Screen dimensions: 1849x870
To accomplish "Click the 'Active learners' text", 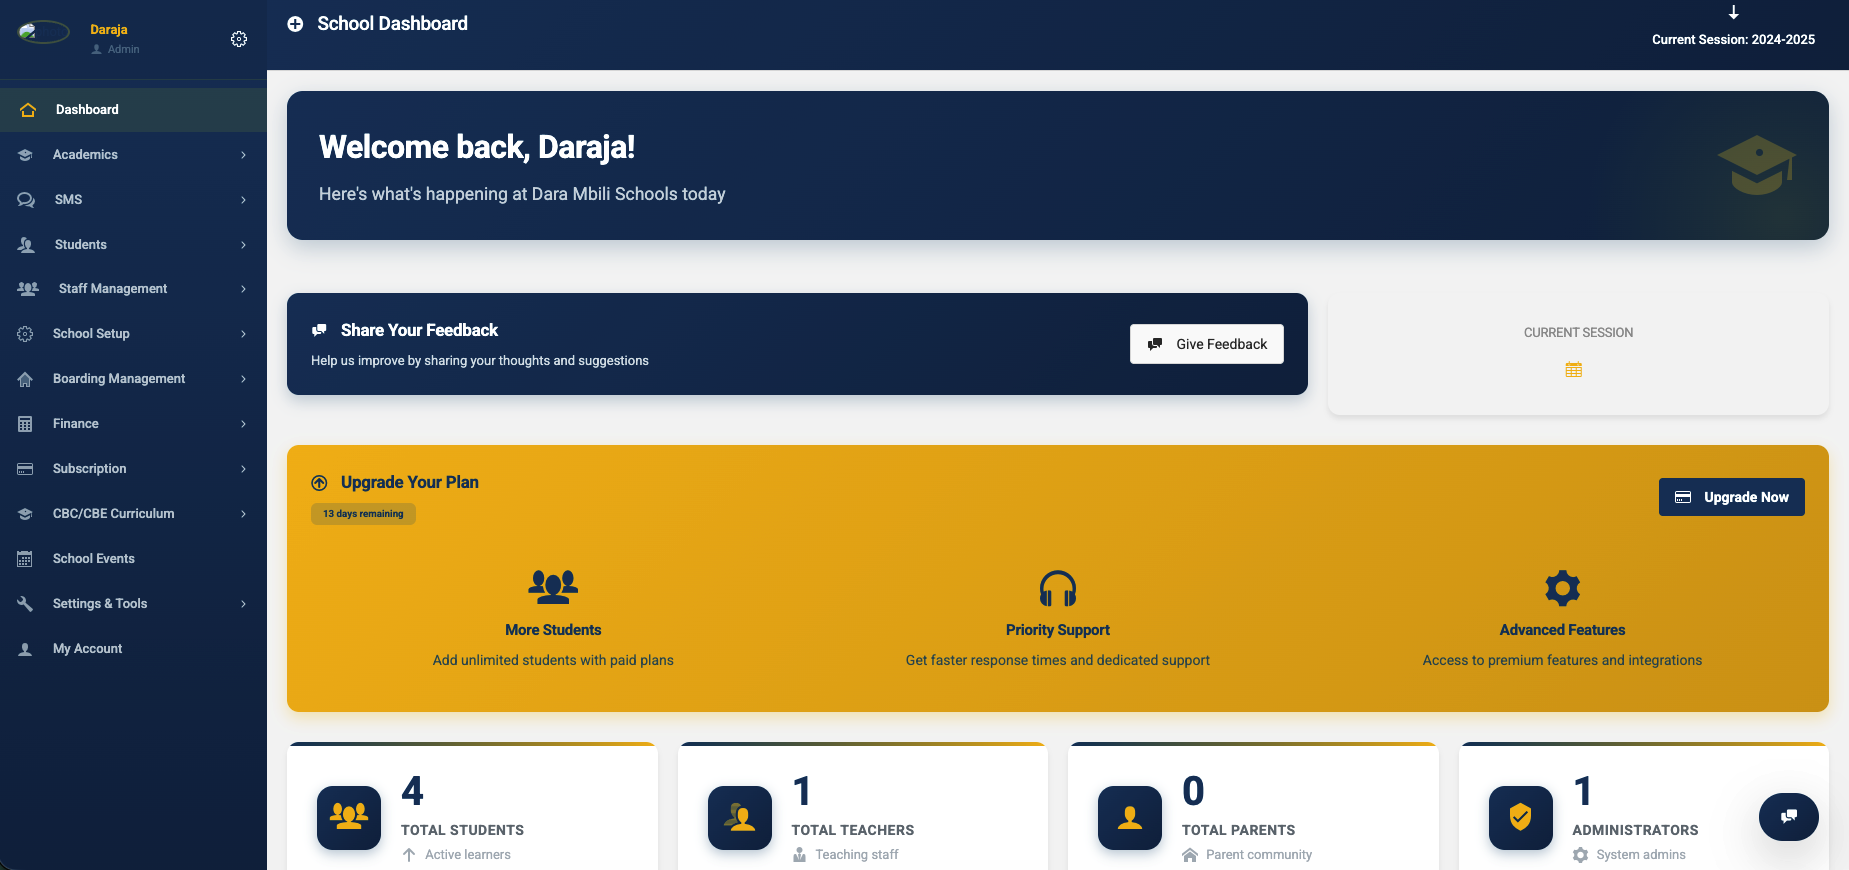I will tap(468, 855).
